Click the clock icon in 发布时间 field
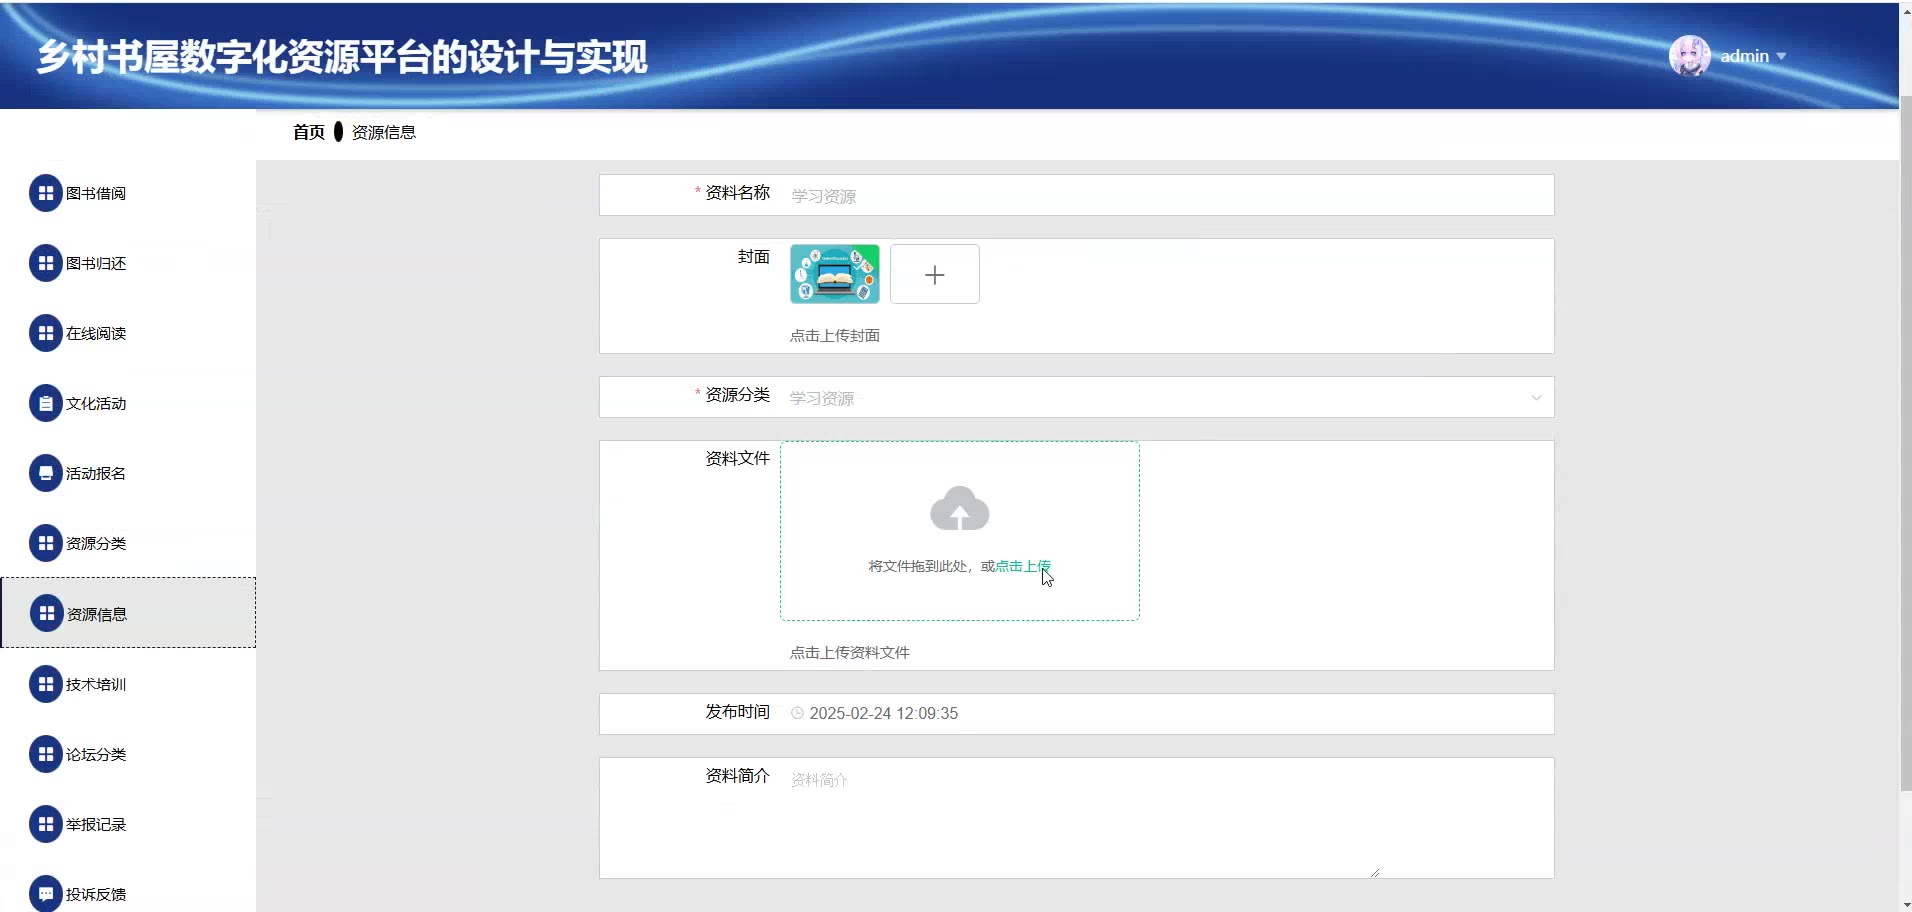Screen dimensions: 1912x912 (x=797, y=713)
